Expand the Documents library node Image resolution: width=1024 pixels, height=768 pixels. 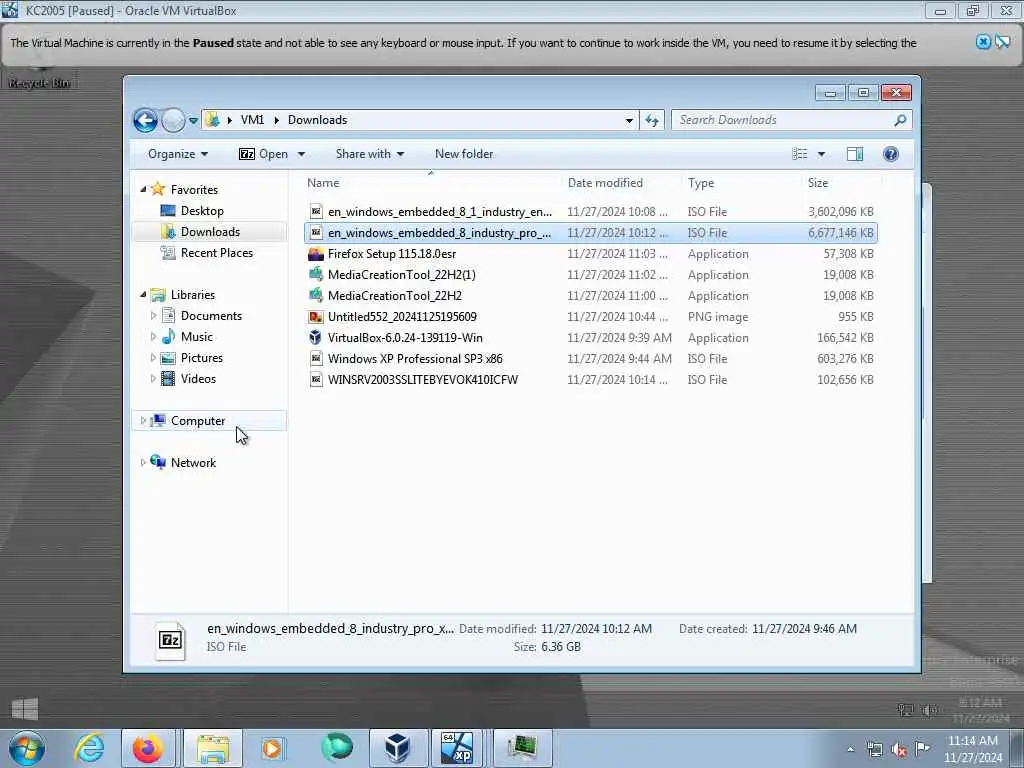coord(153,315)
